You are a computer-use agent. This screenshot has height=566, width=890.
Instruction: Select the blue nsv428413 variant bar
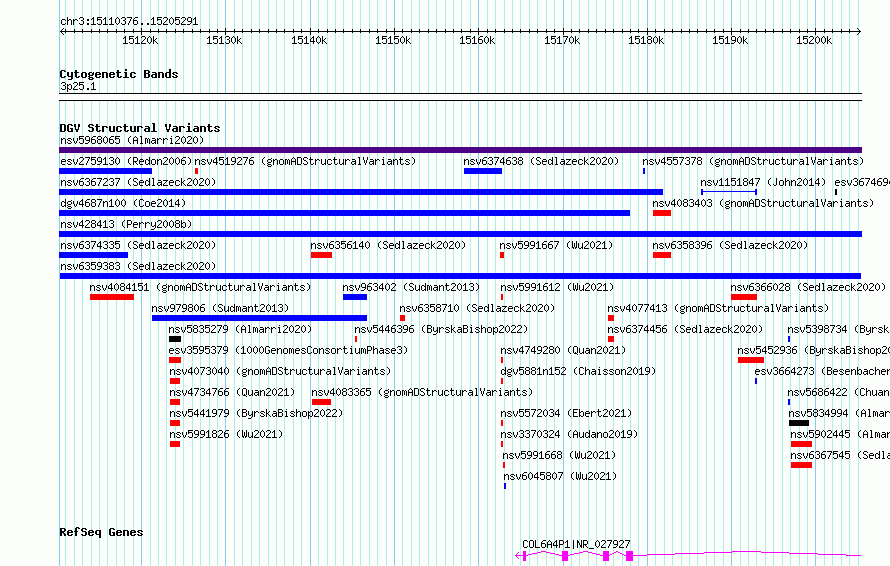460,234
